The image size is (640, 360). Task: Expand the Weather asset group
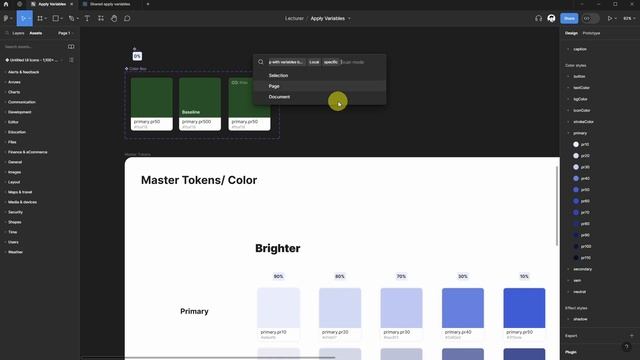pos(15,252)
